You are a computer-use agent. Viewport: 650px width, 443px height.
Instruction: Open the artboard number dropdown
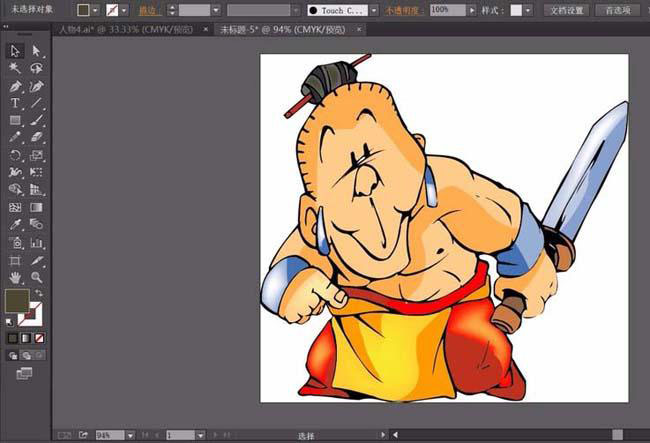tap(201, 435)
